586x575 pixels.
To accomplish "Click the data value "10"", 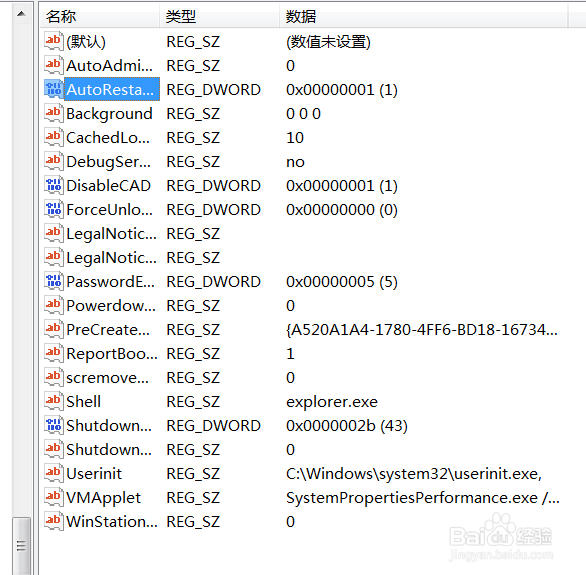I will [x=295, y=137].
